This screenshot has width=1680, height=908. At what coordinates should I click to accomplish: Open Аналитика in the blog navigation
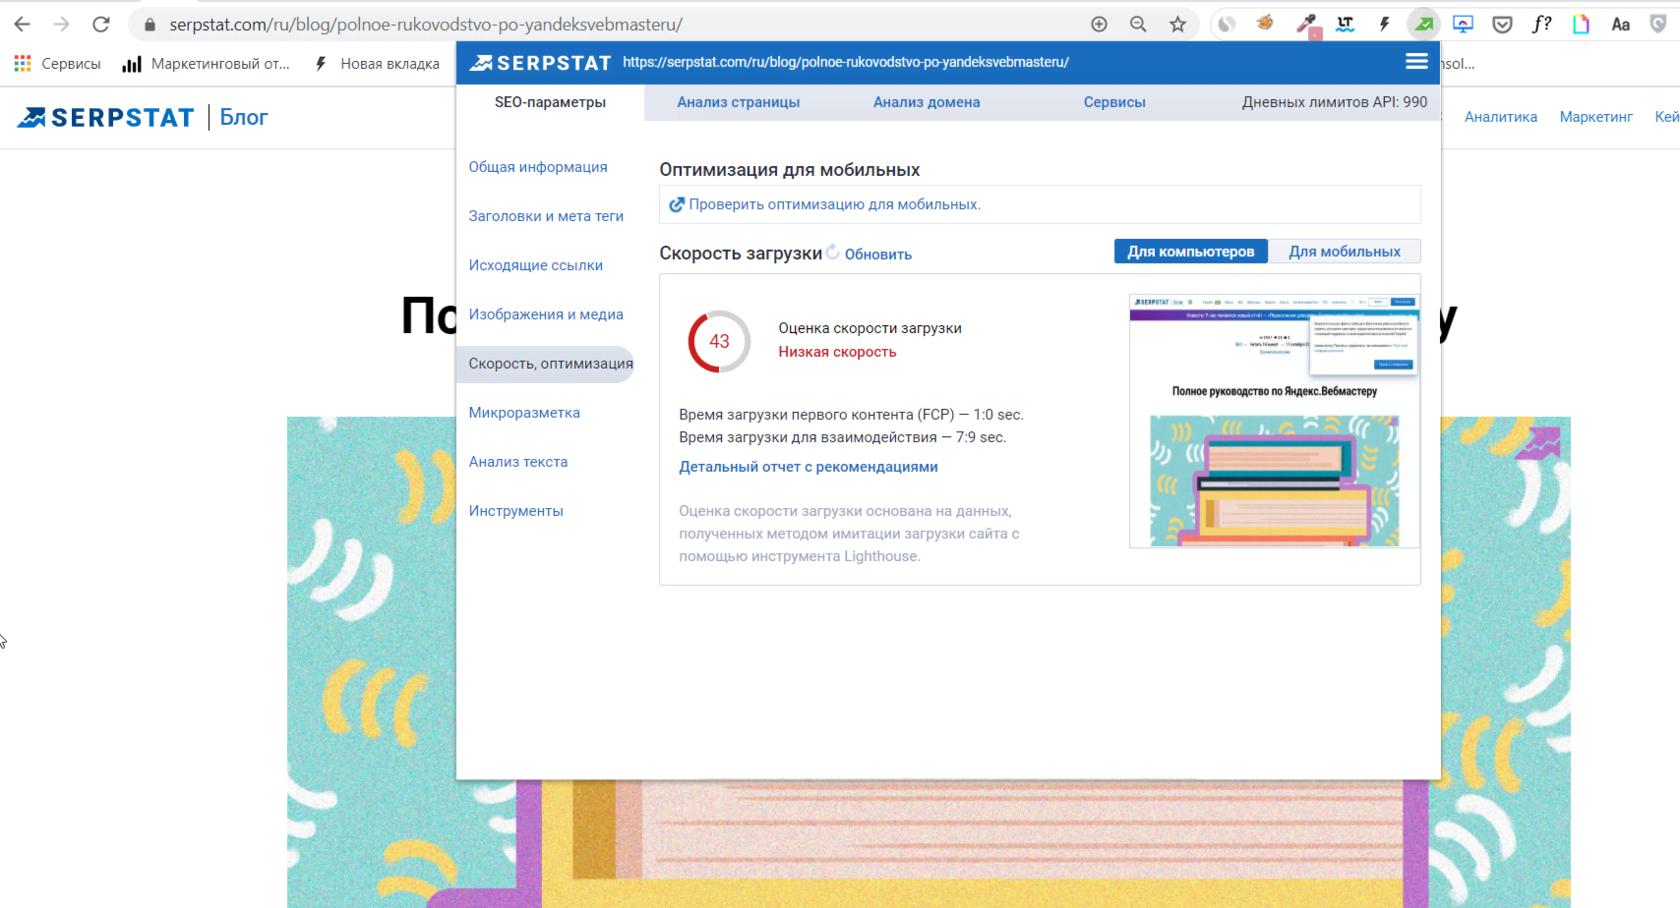[1500, 117]
